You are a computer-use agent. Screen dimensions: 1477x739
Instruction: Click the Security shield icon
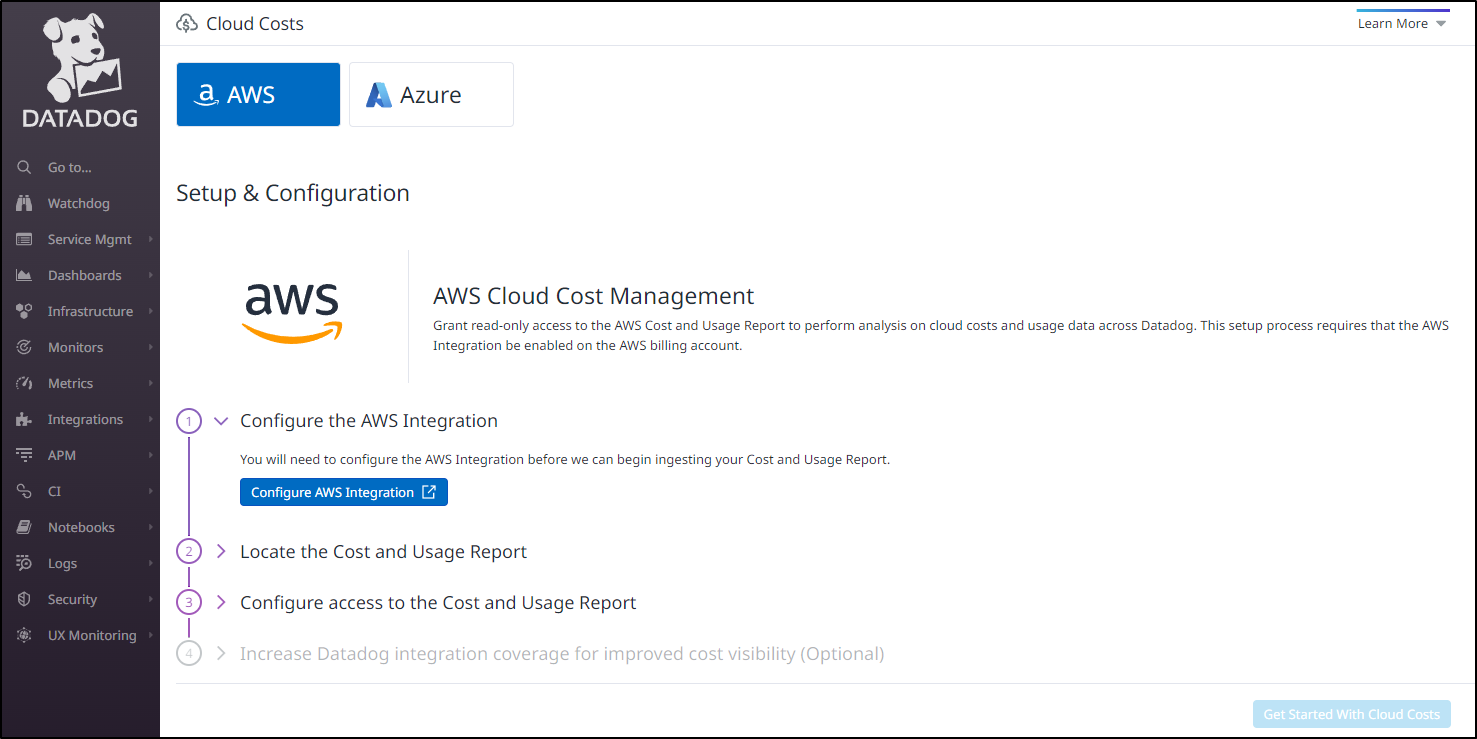pos(25,599)
